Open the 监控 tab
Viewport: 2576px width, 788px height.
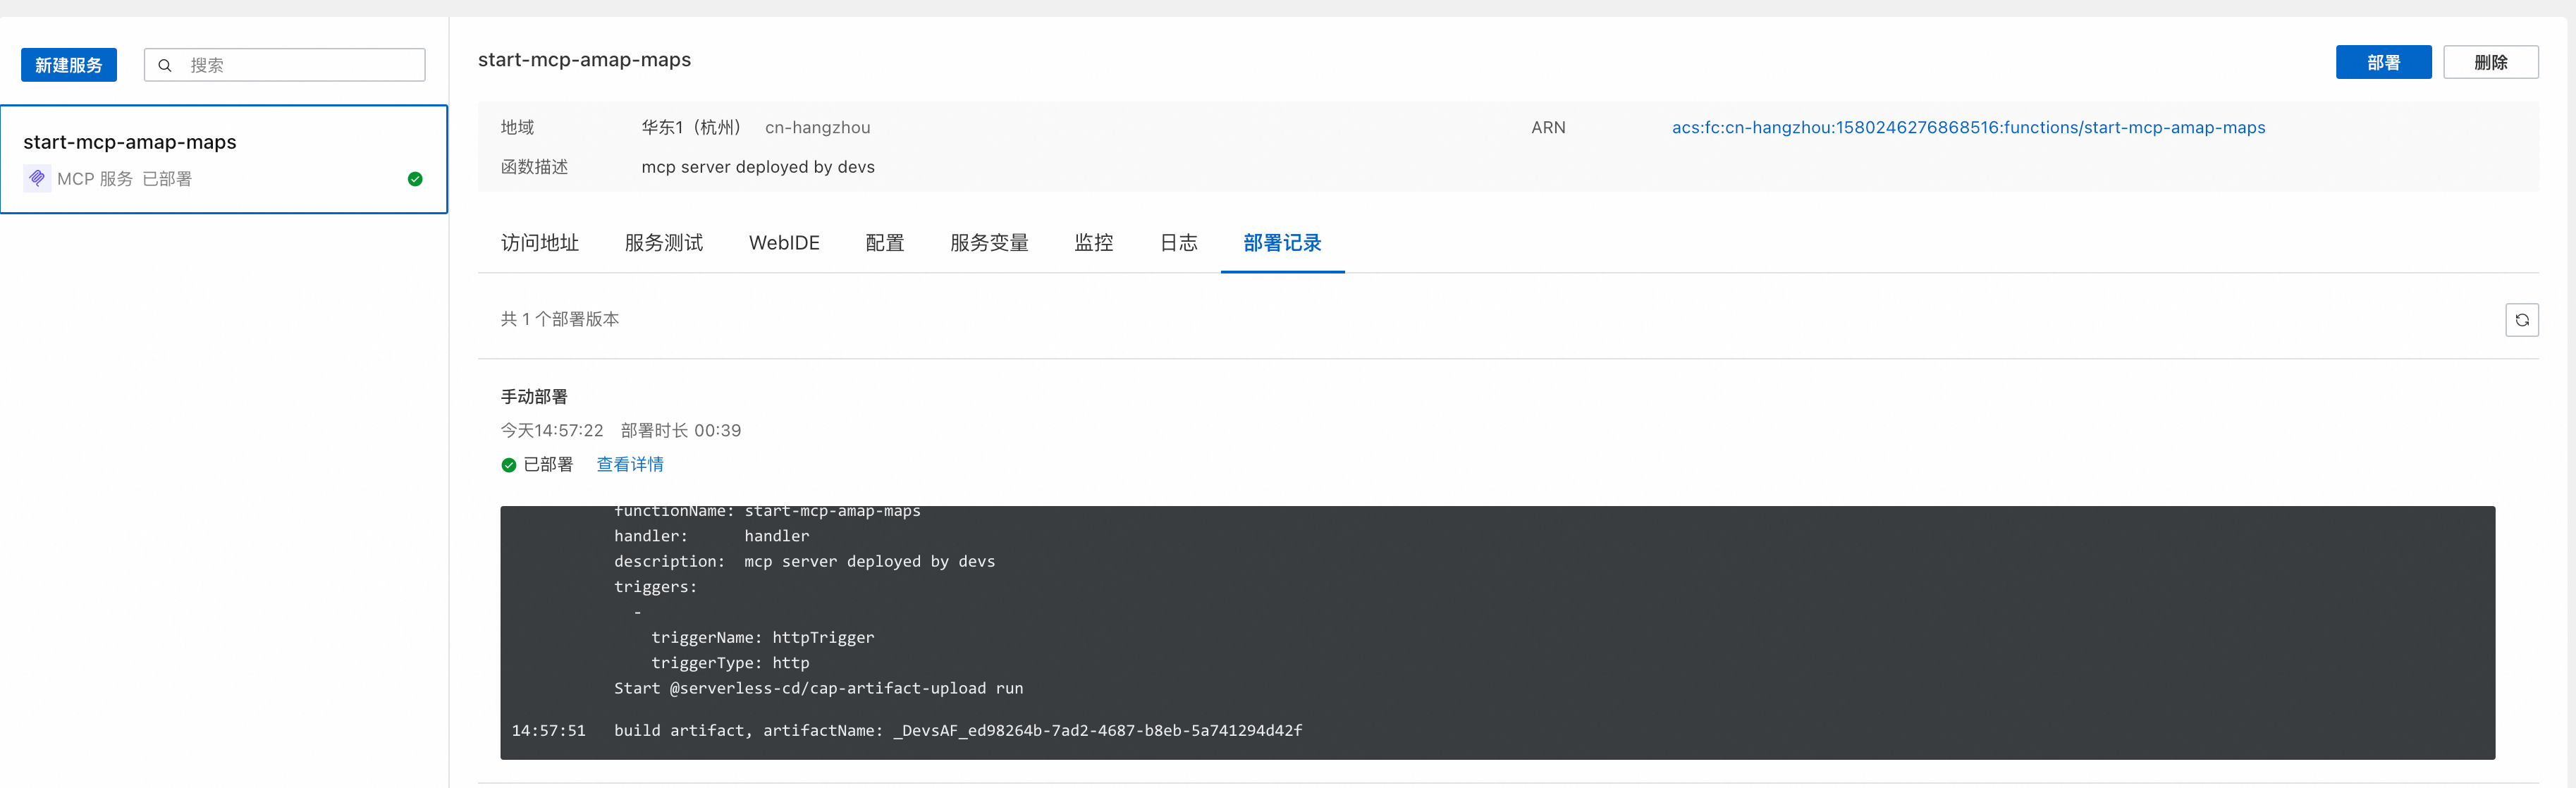pos(1093,243)
